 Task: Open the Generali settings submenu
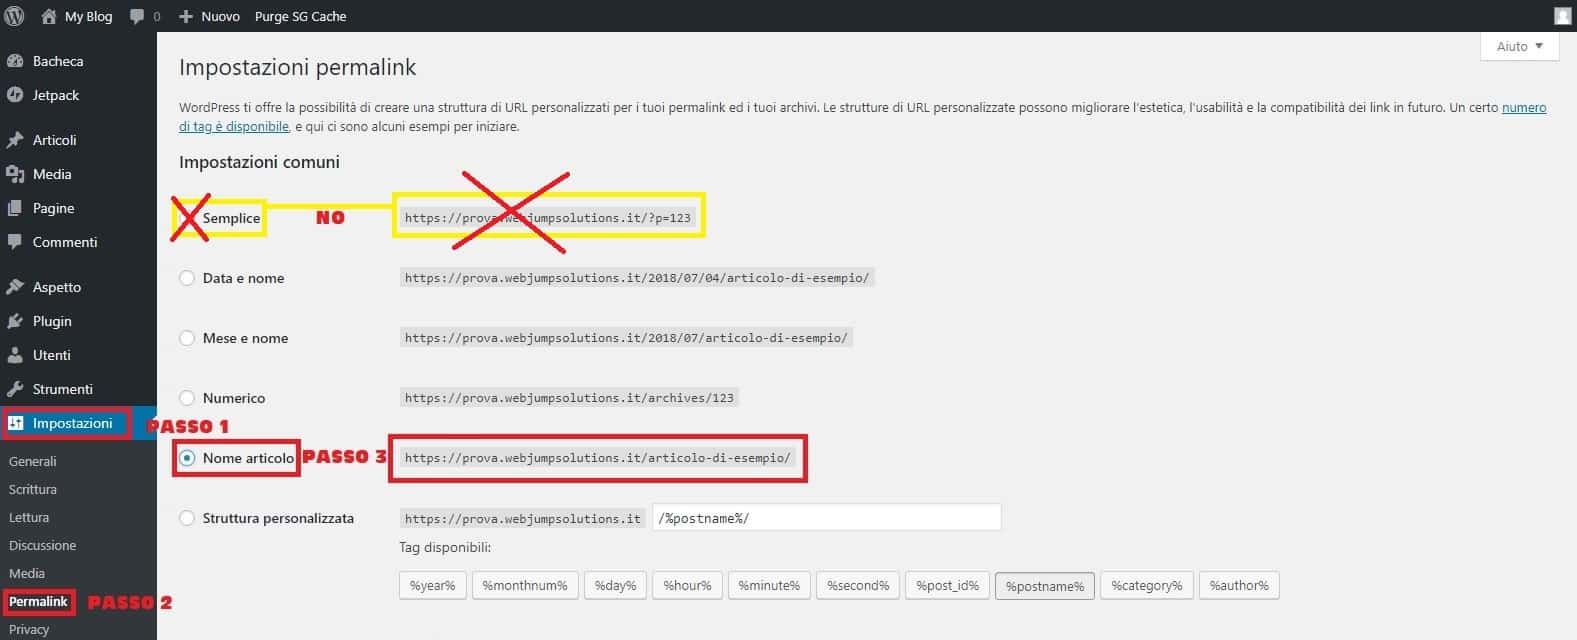point(32,461)
